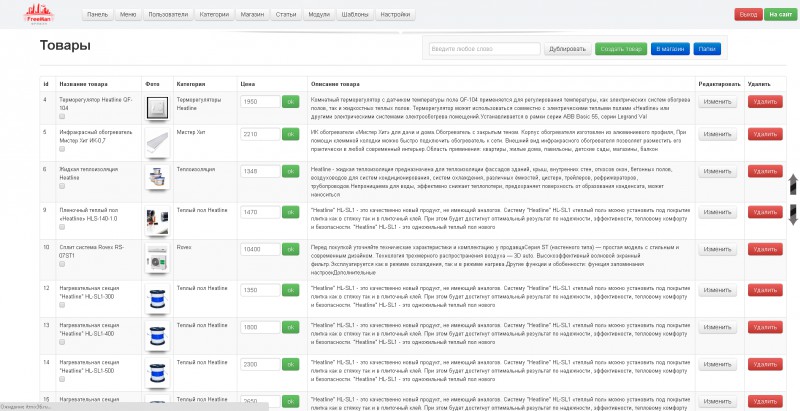Confirm price 2210 with ok button
800x411 pixels.
point(290,134)
